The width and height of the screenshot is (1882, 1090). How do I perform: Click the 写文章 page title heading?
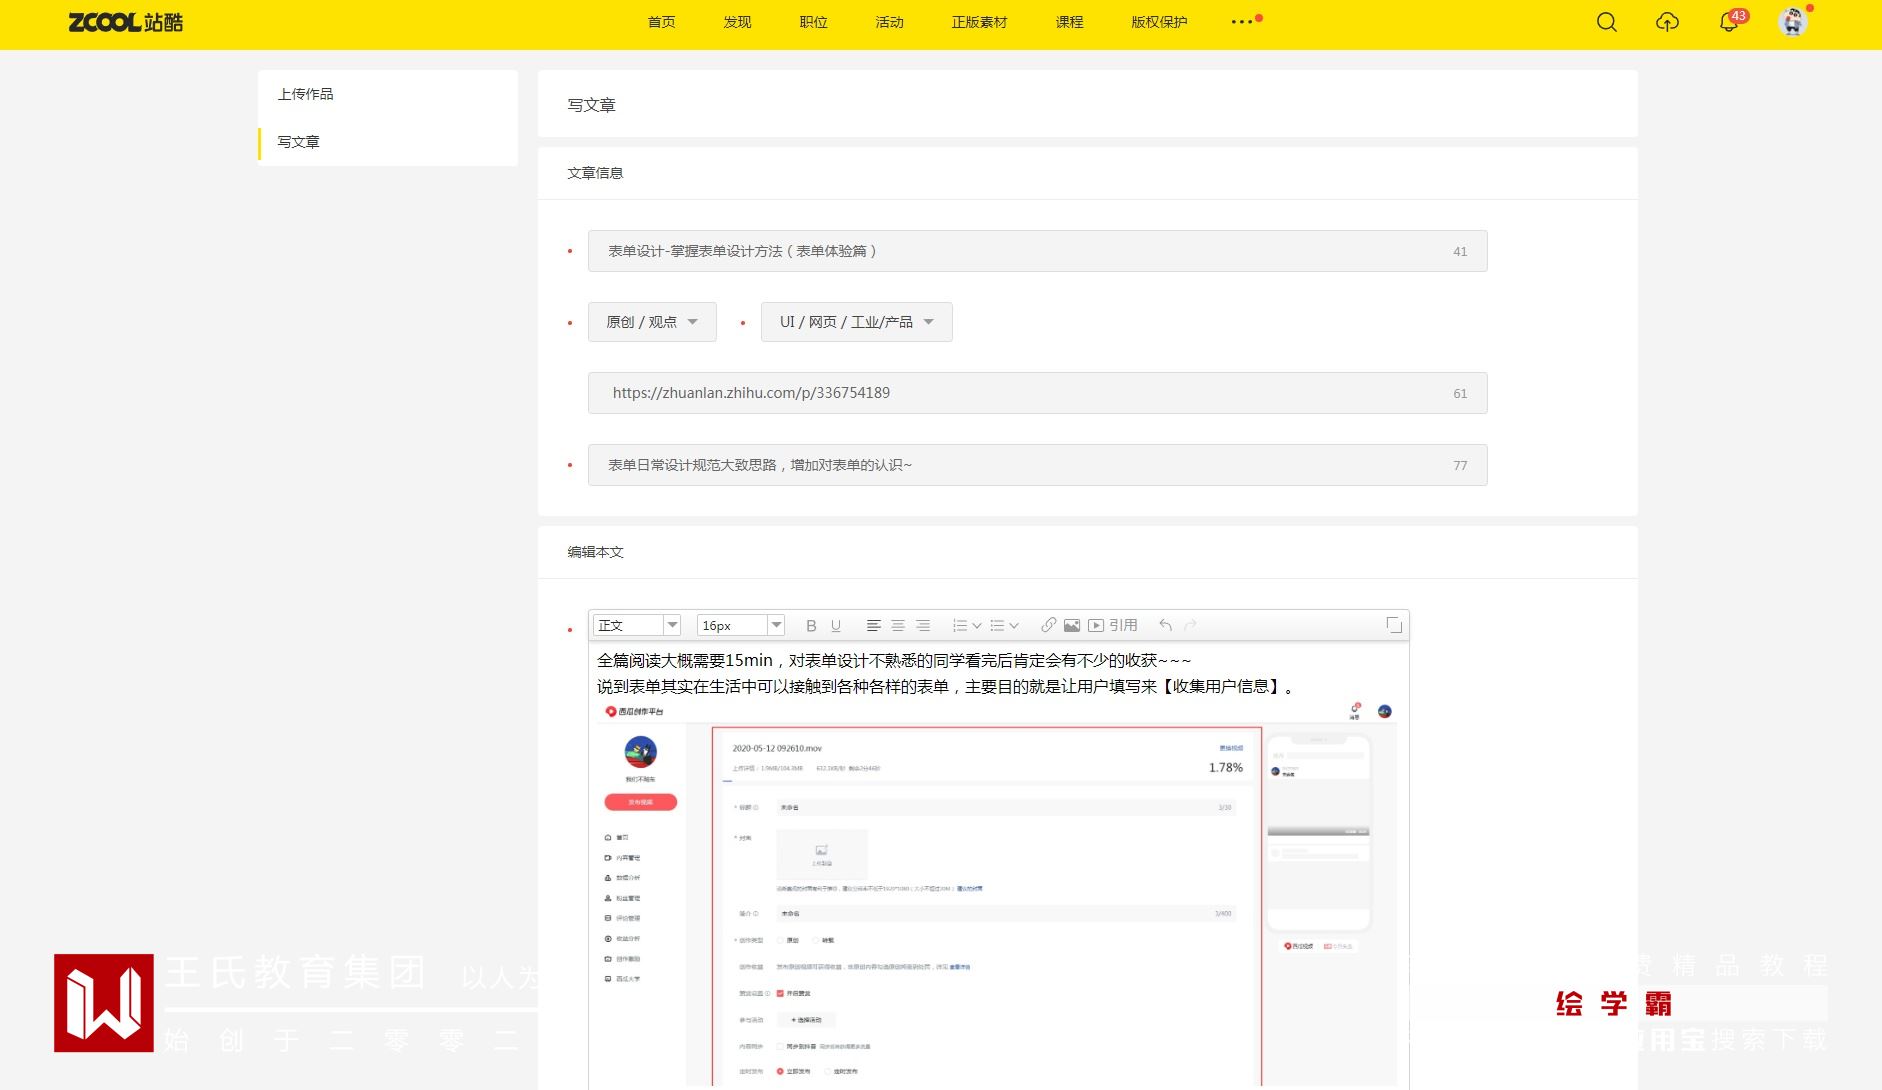point(592,105)
